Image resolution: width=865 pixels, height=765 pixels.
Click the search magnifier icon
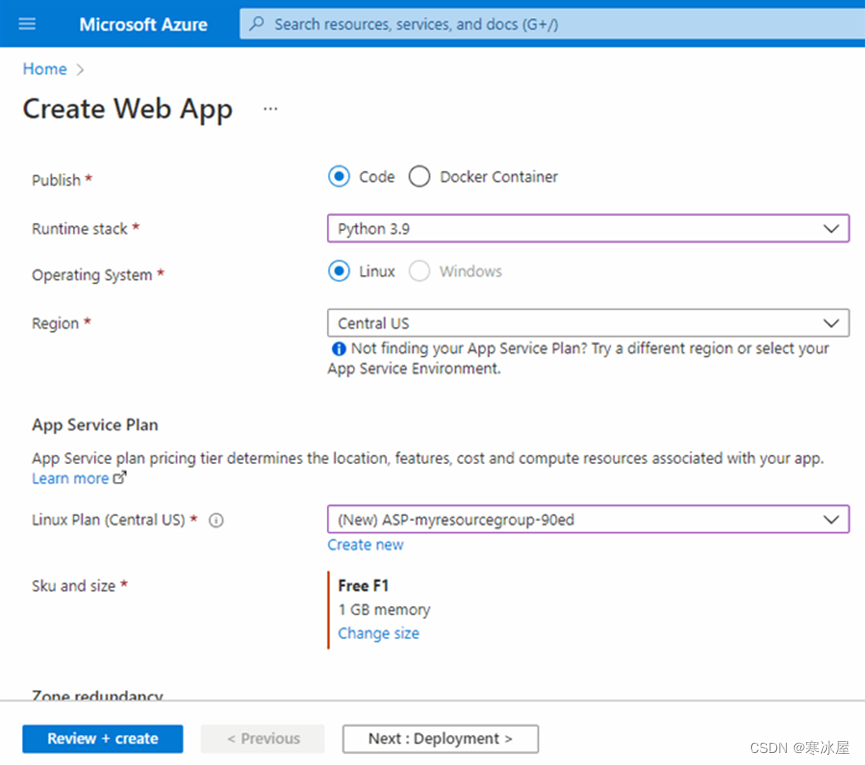pyautogui.click(x=256, y=24)
